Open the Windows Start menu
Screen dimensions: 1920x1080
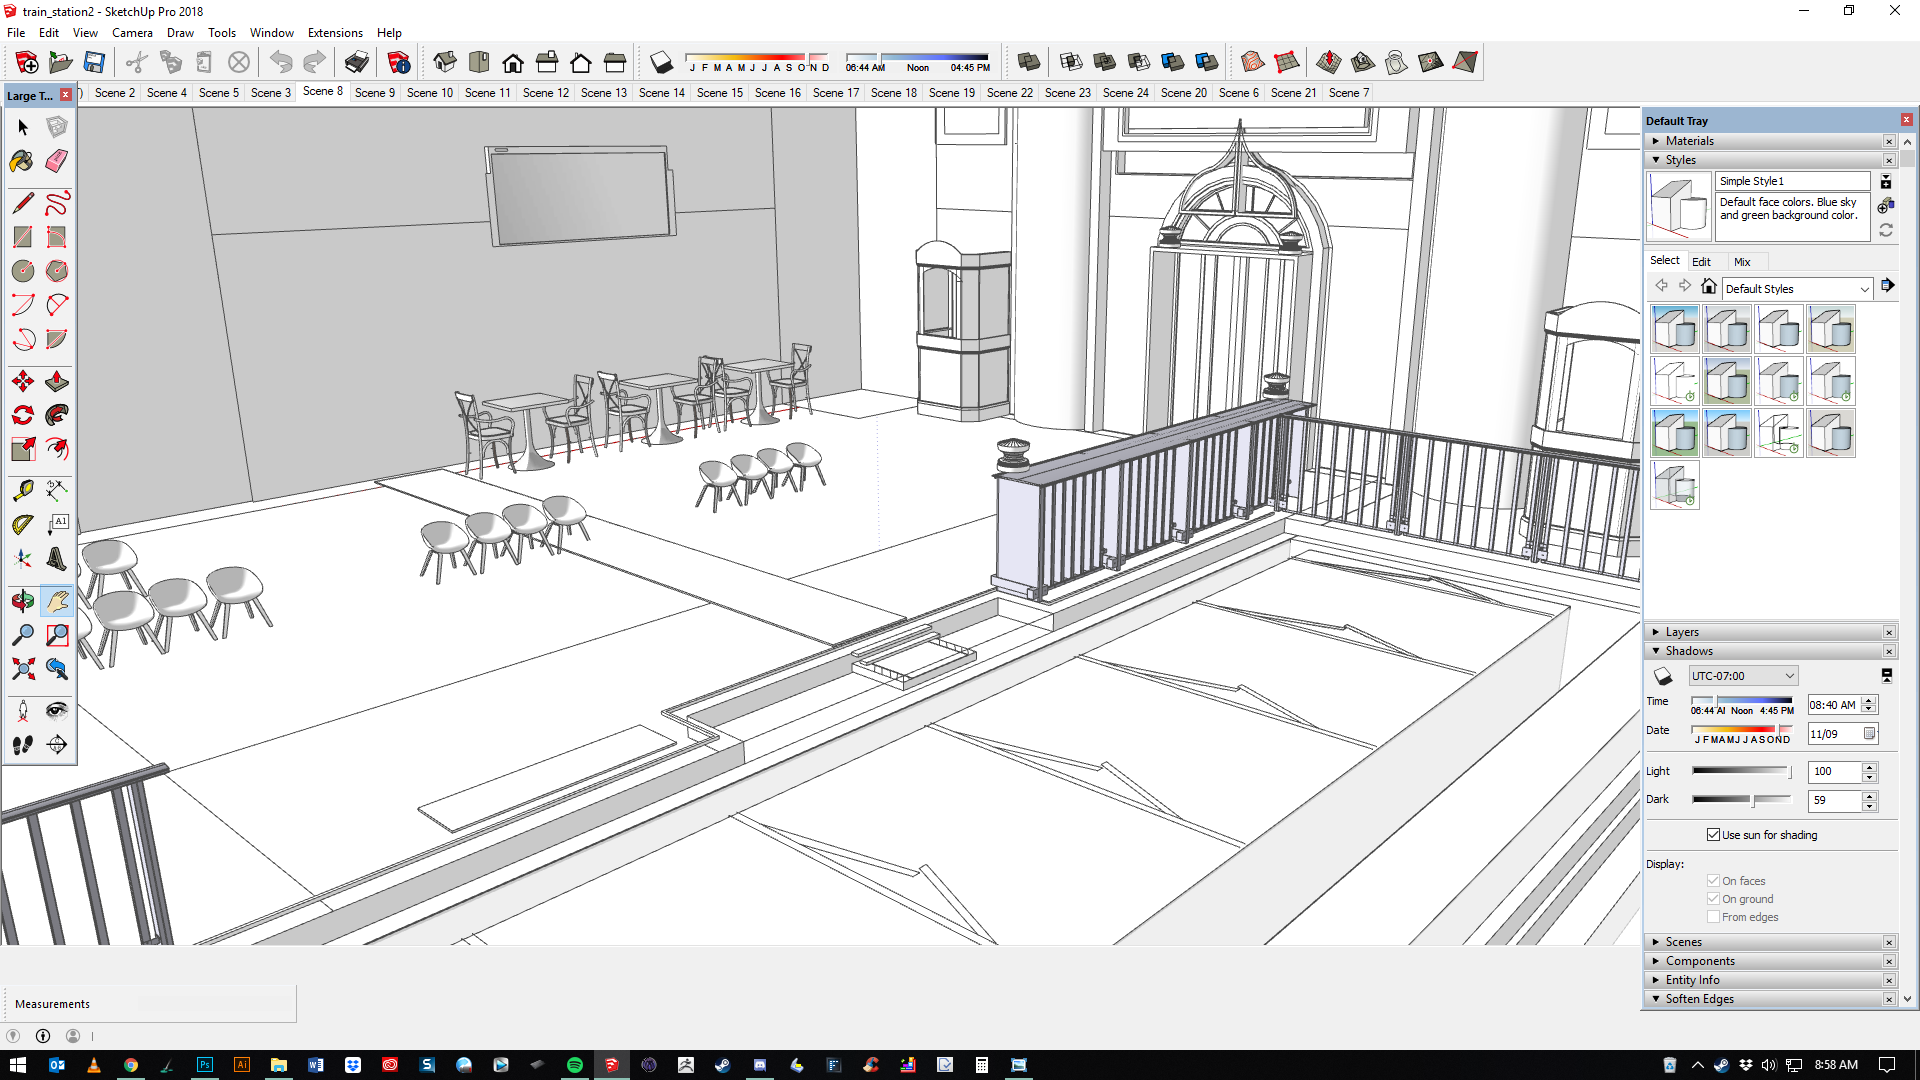click(18, 1065)
